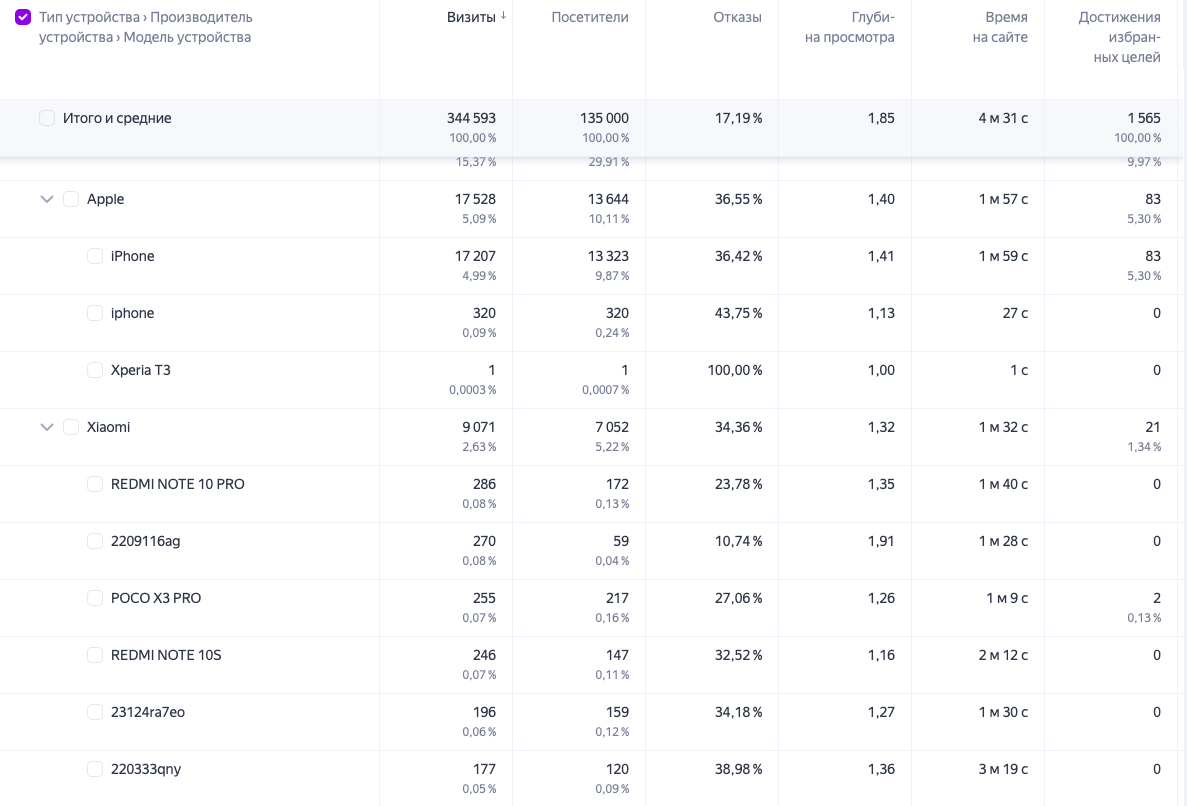
Task: Select the REDMI NOTE 10S row label
Action: (x=166, y=655)
